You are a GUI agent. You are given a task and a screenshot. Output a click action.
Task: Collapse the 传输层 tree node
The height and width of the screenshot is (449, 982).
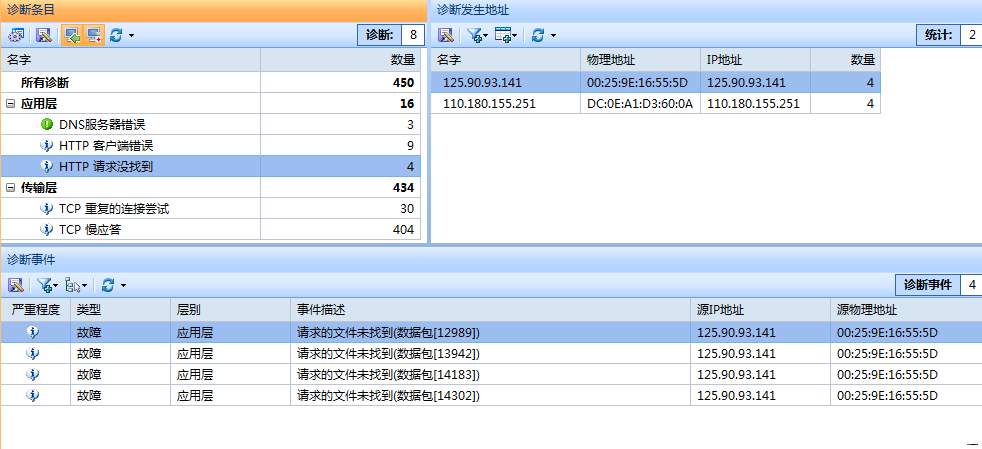click(x=11, y=187)
